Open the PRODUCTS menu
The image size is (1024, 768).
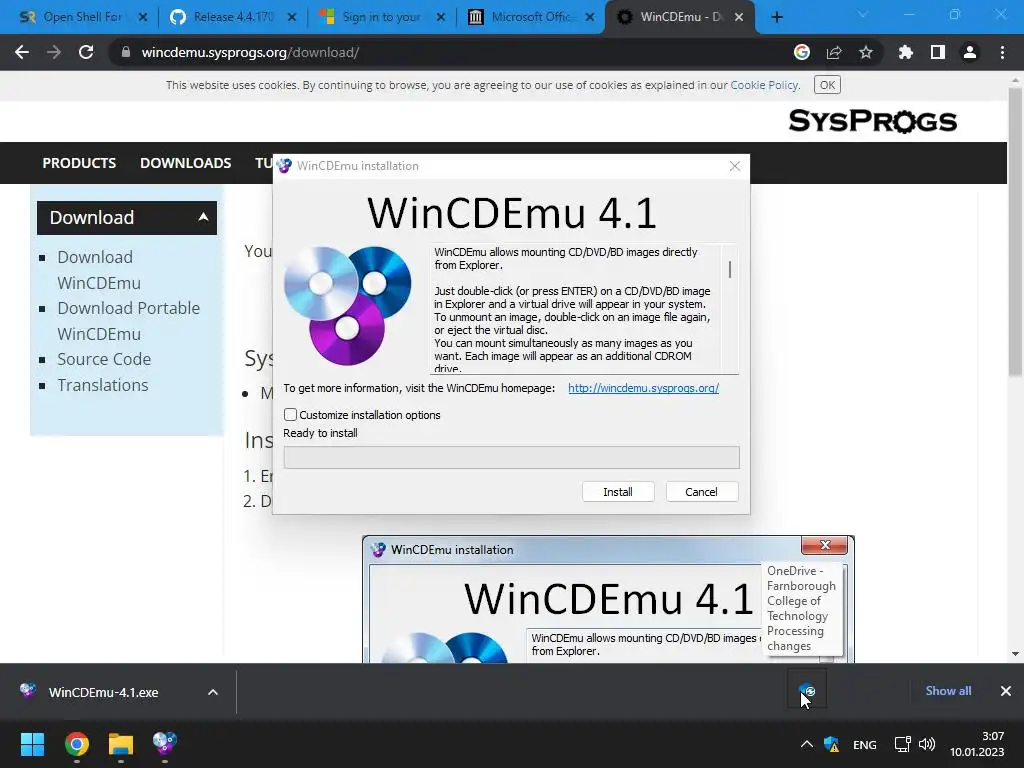(x=79, y=163)
